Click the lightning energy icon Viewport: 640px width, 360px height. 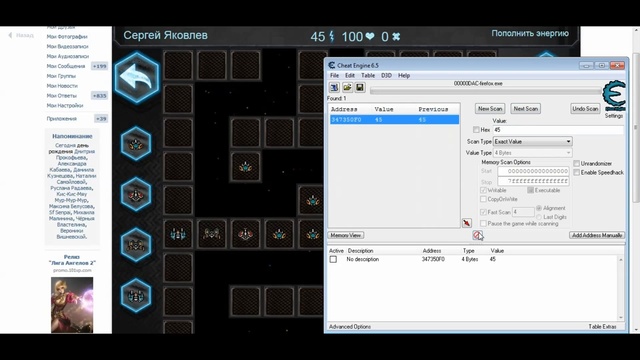pyautogui.click(x=332, y=36)
